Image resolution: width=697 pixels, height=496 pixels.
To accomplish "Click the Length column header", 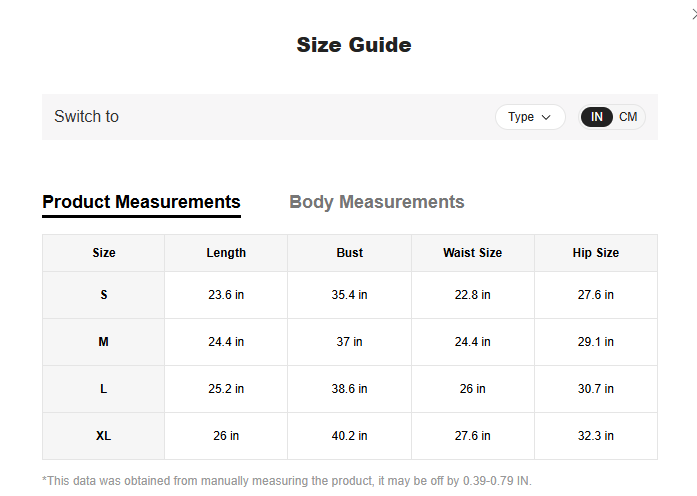I will [226, 253].
